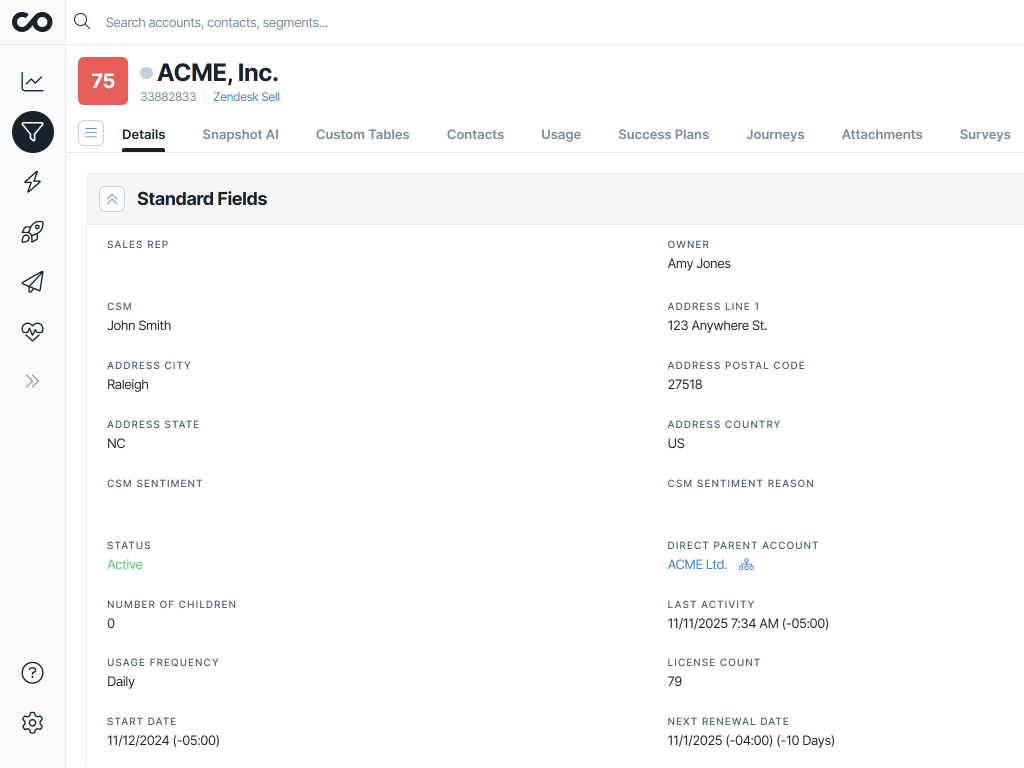The width and height of the screenshot is (1024, 768).
Task: Collapse the Standard Fields section
Action: click(x=112, y=199)
